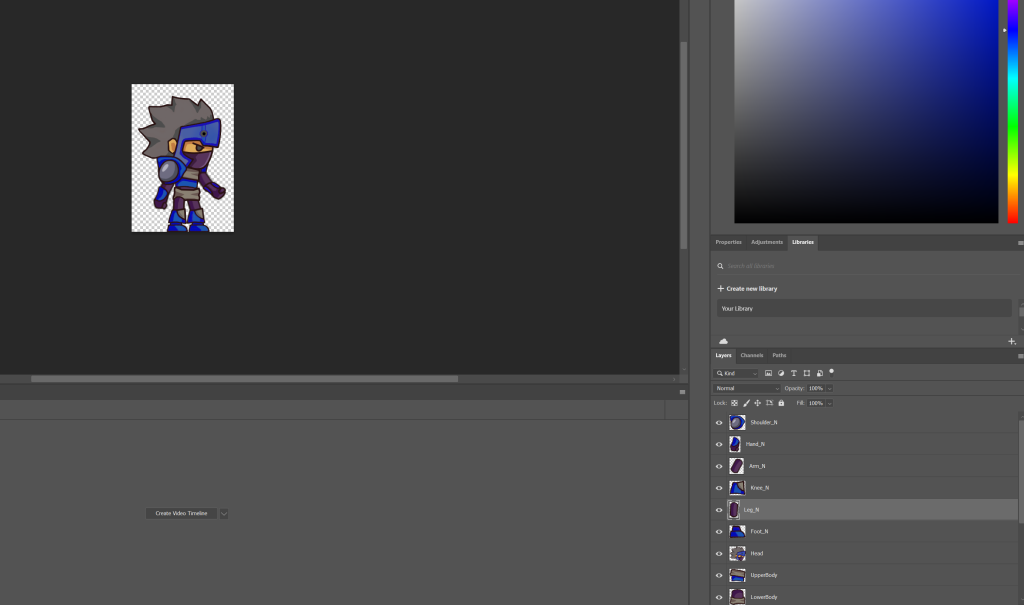The height and width of the screenshot is (605, 1024).
Task: Open the Creative Cloud sync icon
Action: (723, 341)
